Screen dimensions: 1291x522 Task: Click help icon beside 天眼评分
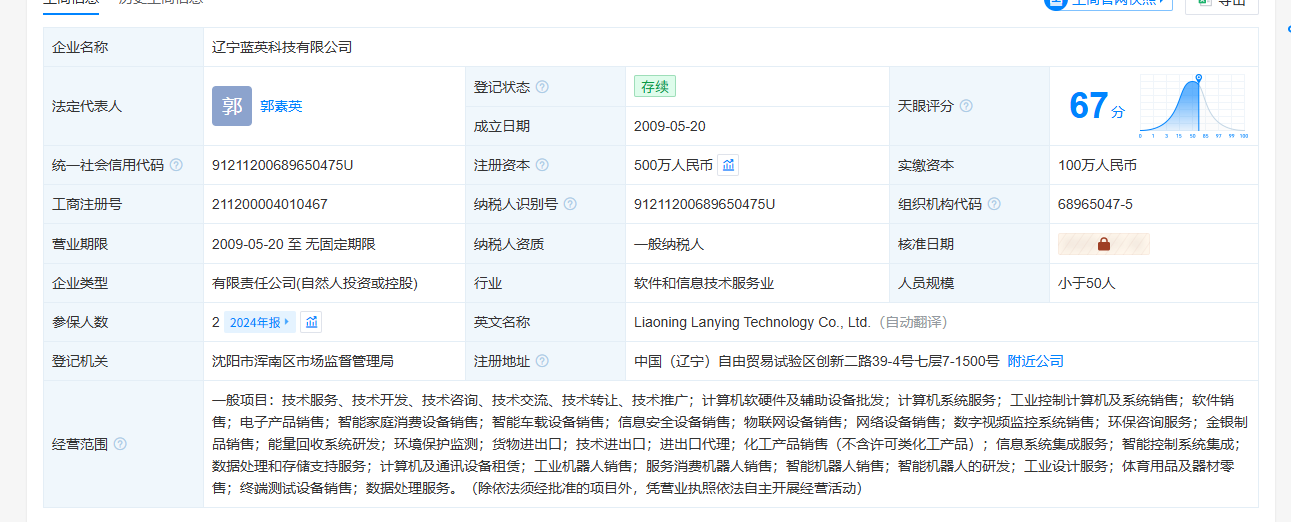966,106
